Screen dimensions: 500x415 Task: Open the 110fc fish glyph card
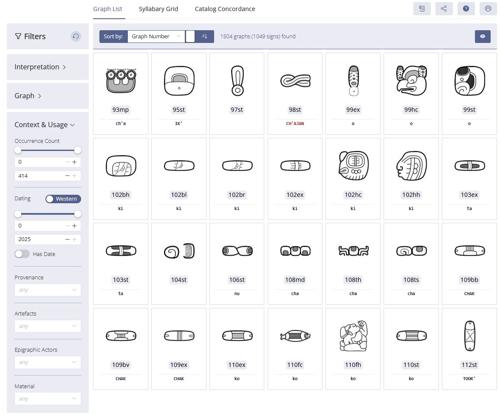295,349
